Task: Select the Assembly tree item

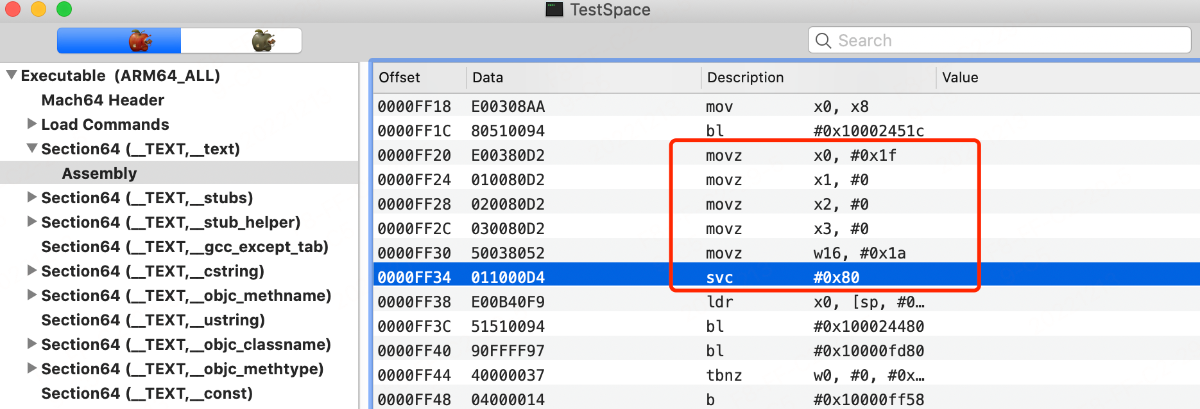Action: (x=99, y=173)
